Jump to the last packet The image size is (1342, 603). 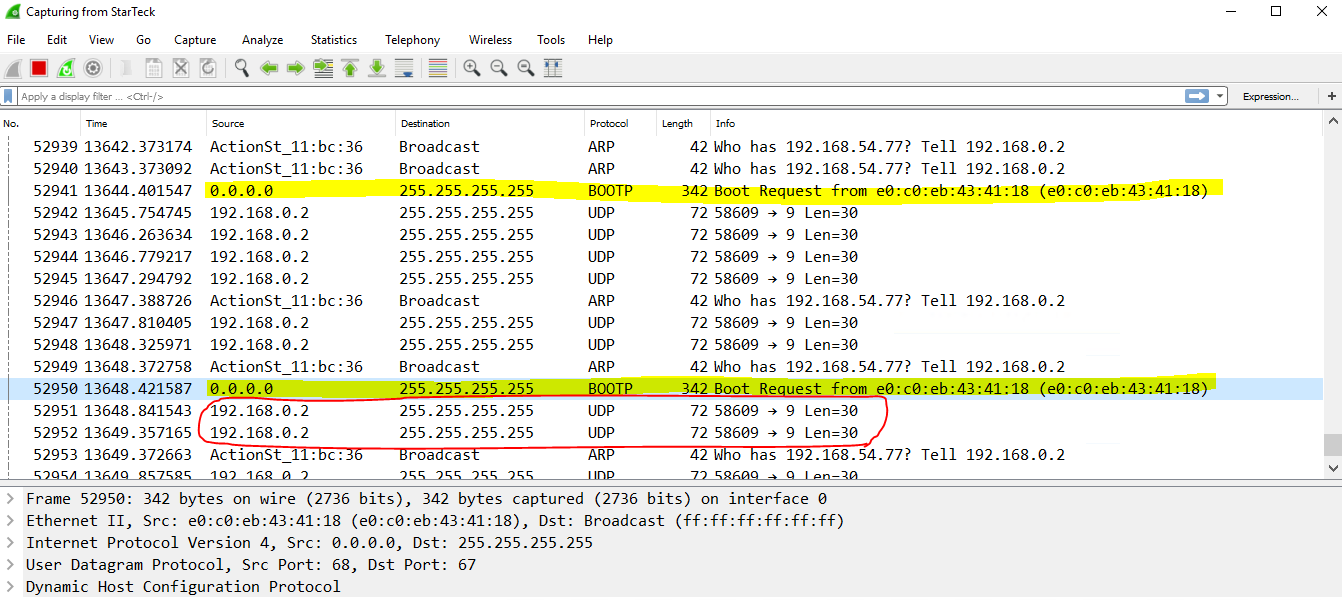(377, 68)
